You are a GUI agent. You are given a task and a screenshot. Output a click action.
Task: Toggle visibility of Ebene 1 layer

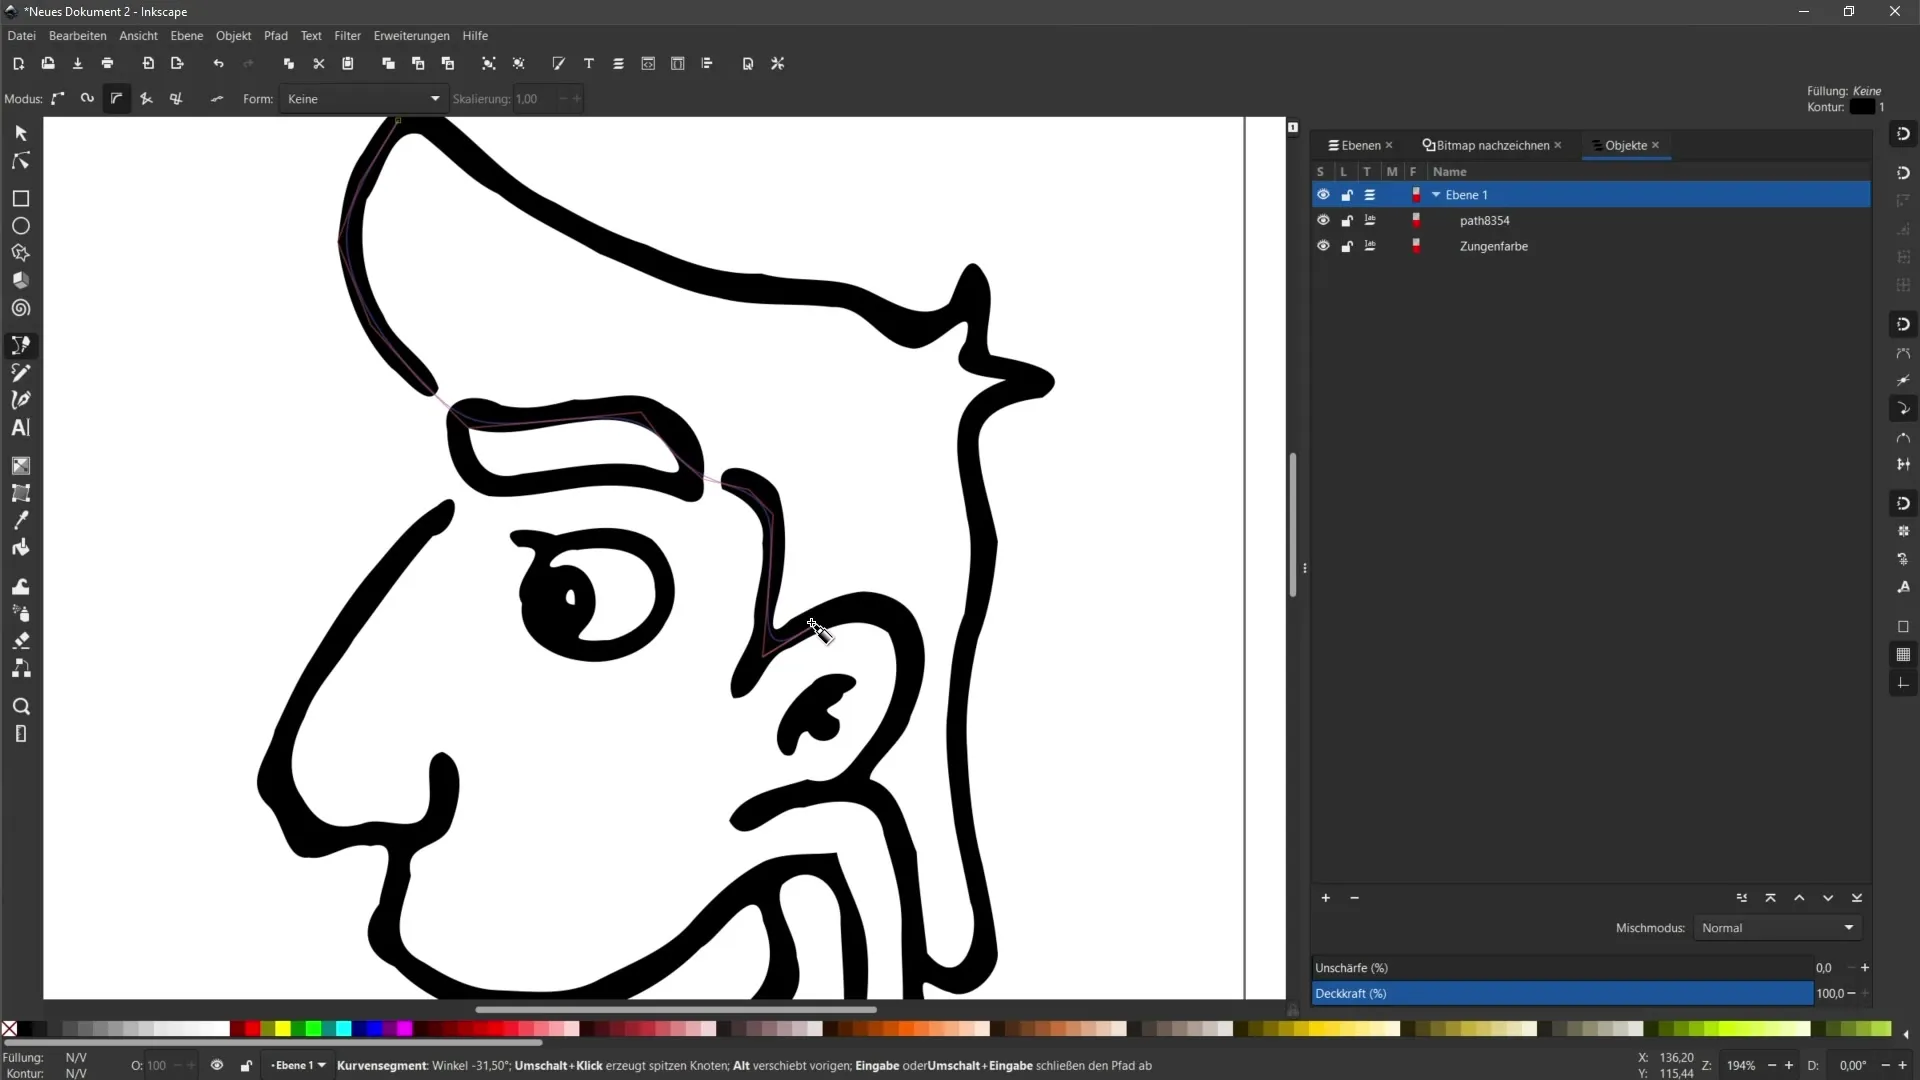[1323, 194]
